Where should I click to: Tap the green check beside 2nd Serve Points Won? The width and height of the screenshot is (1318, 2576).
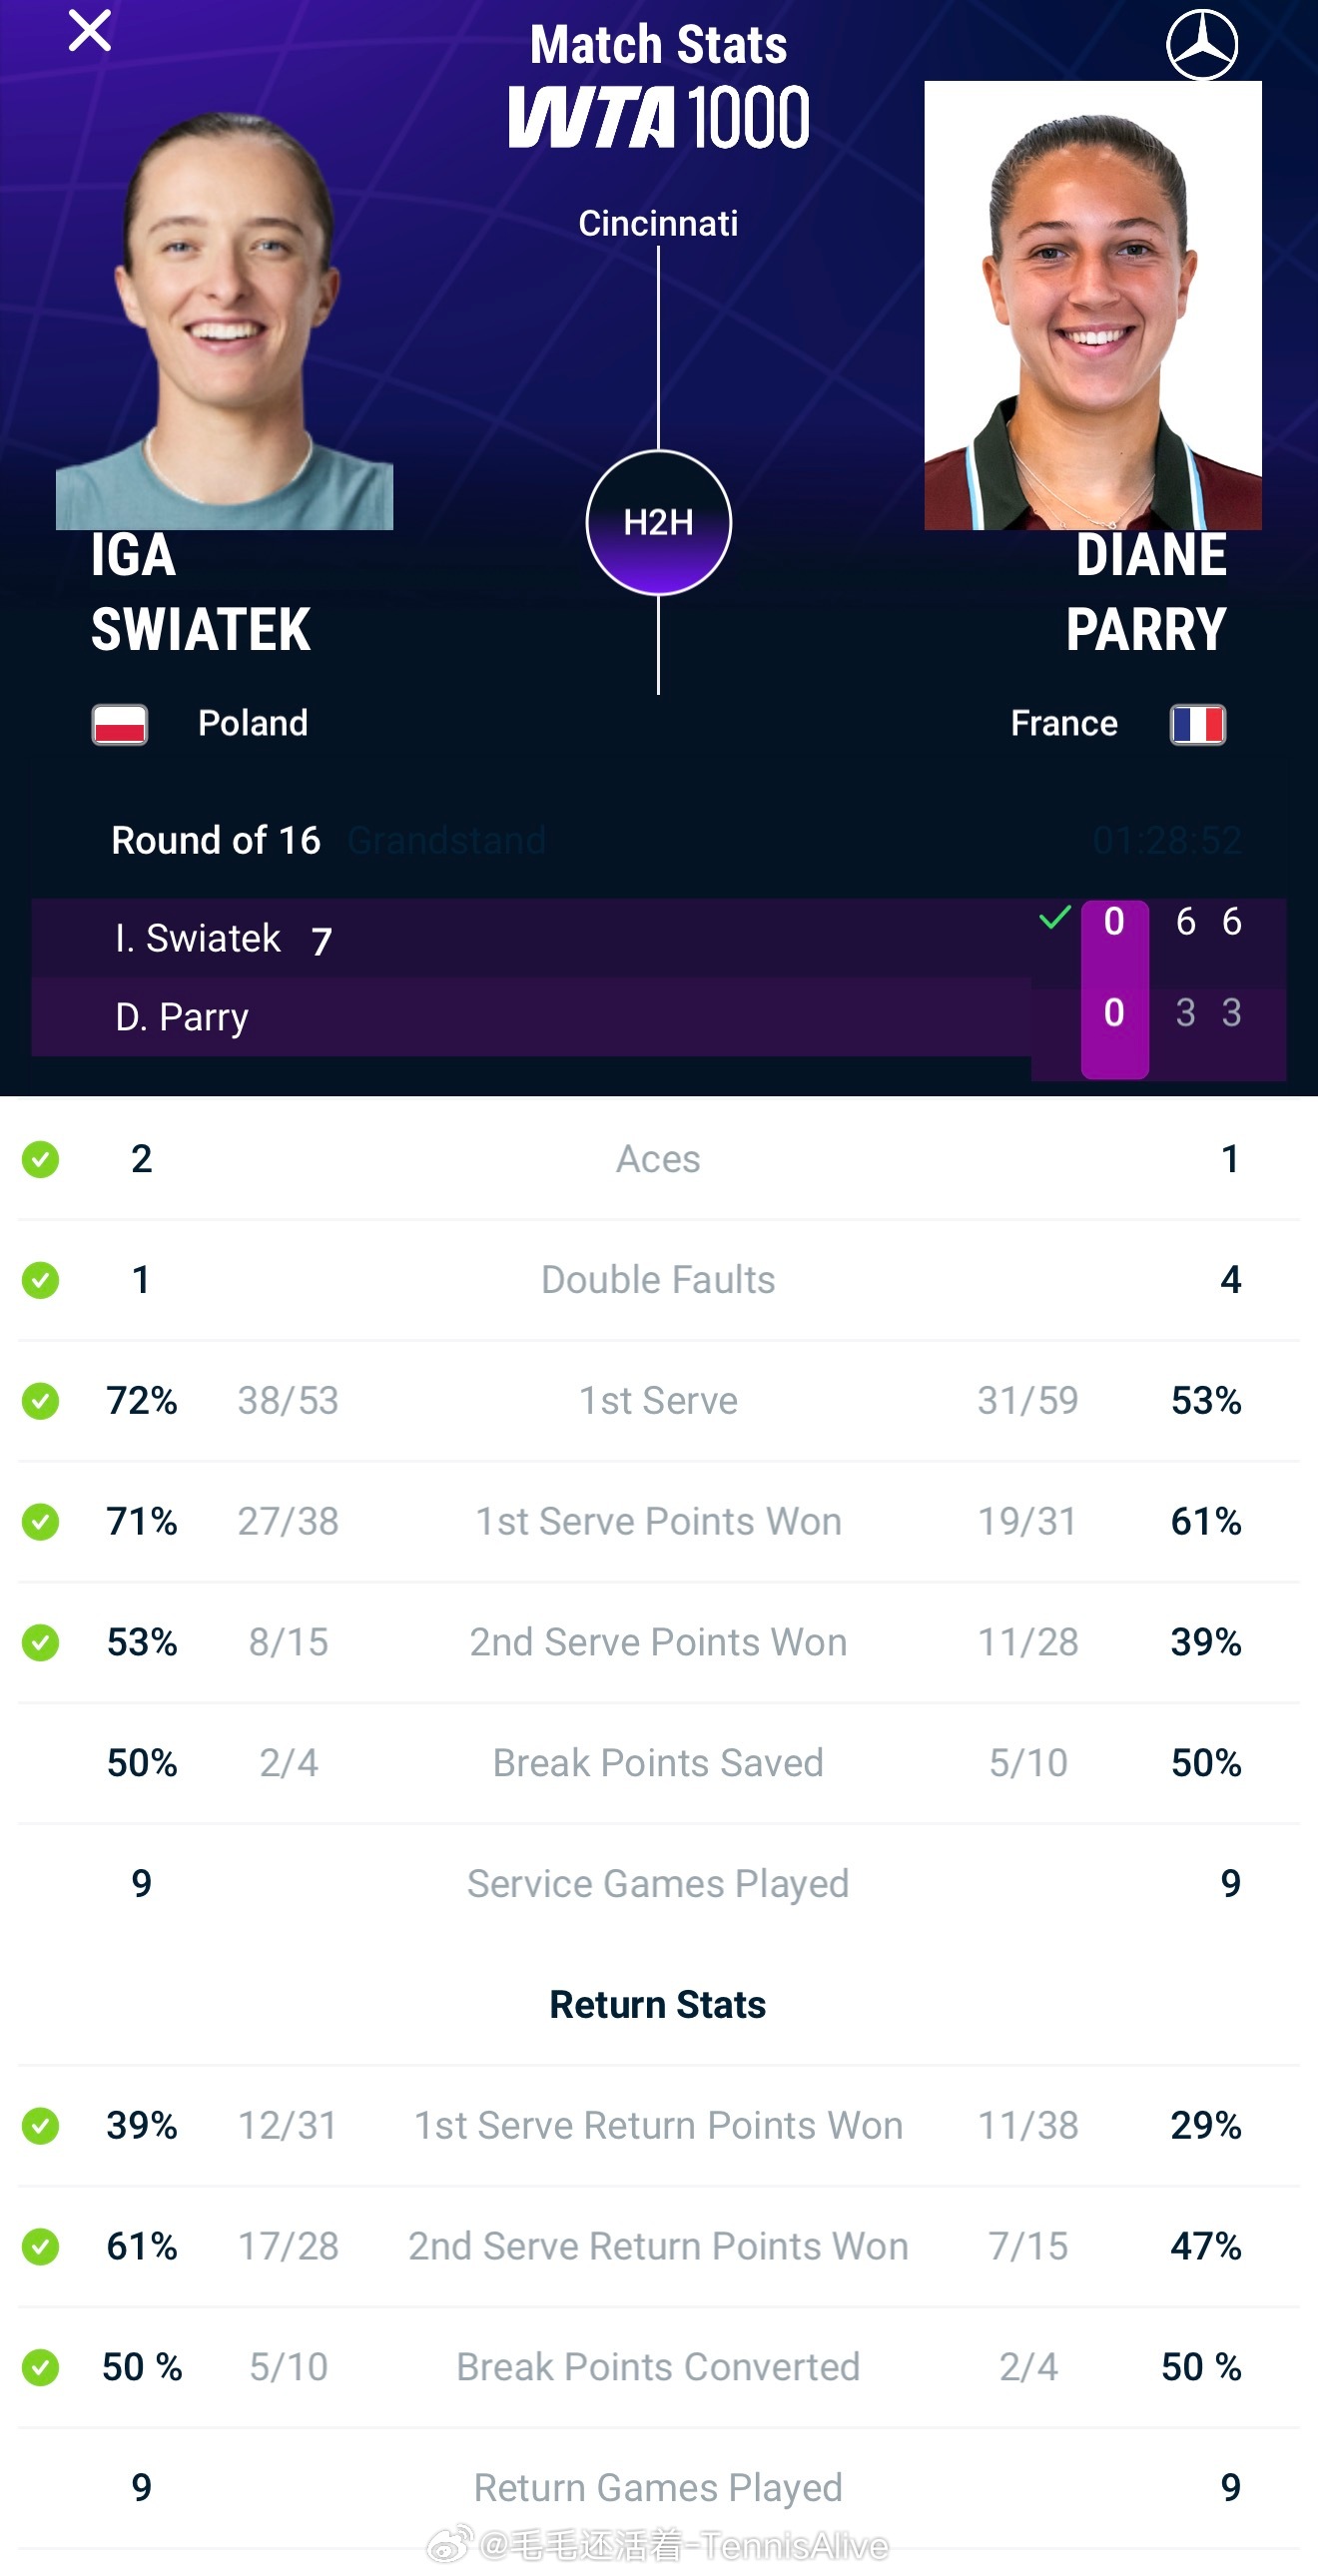pos(40,1642)
